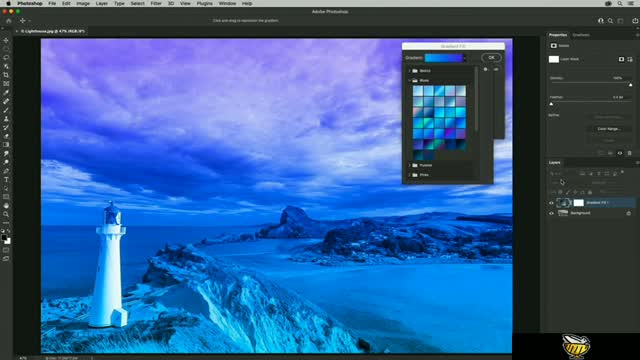This screenshot has height=360, width=640.
Task: Select the Hand tool
Action: pyautogui.click(x=6, y=206)
